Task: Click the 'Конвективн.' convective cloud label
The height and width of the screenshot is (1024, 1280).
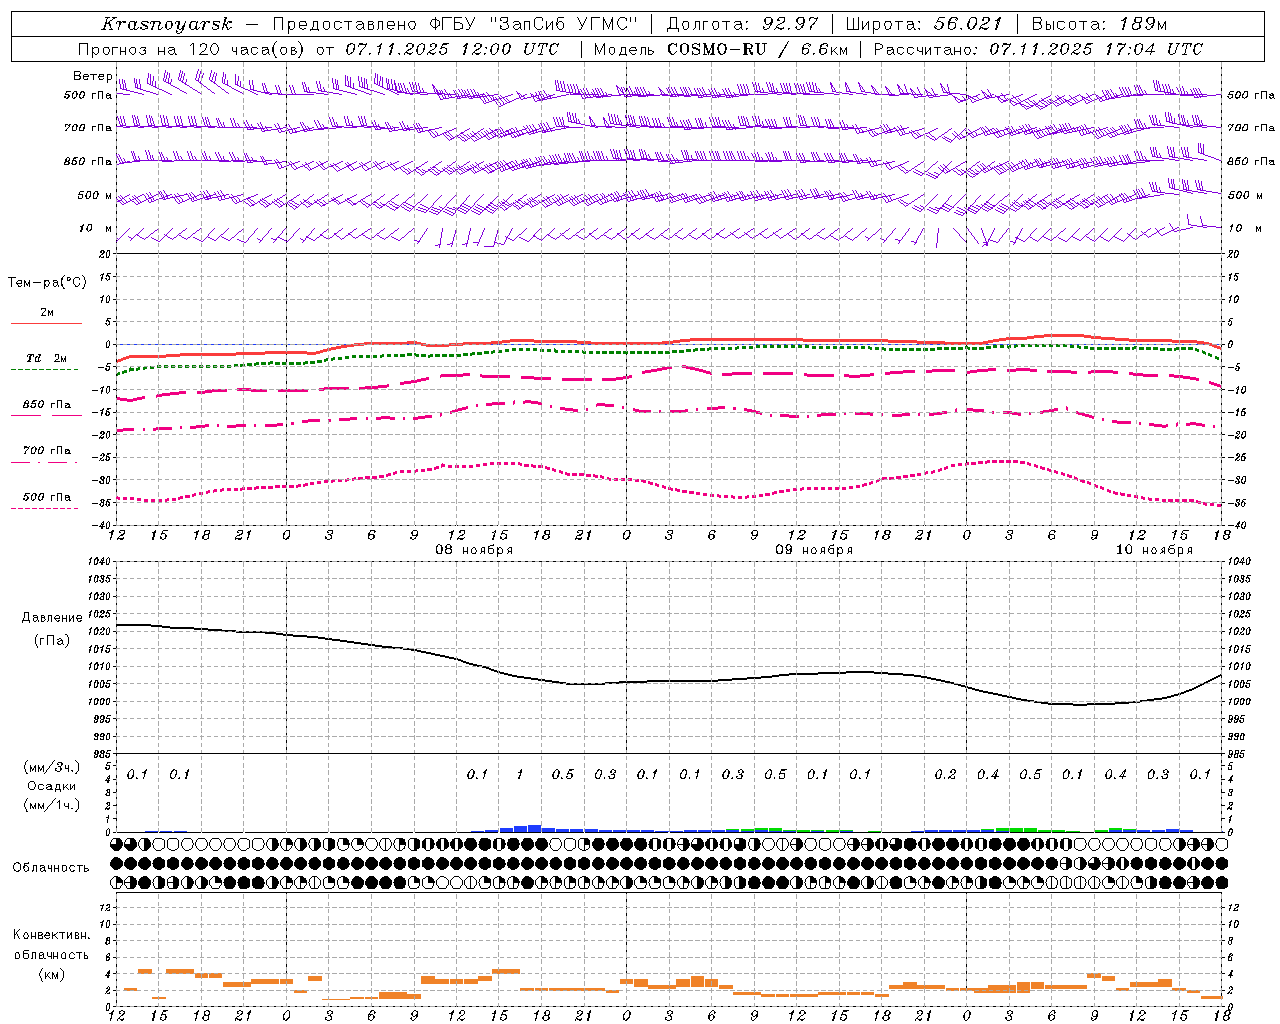Action: pos(52,935)
